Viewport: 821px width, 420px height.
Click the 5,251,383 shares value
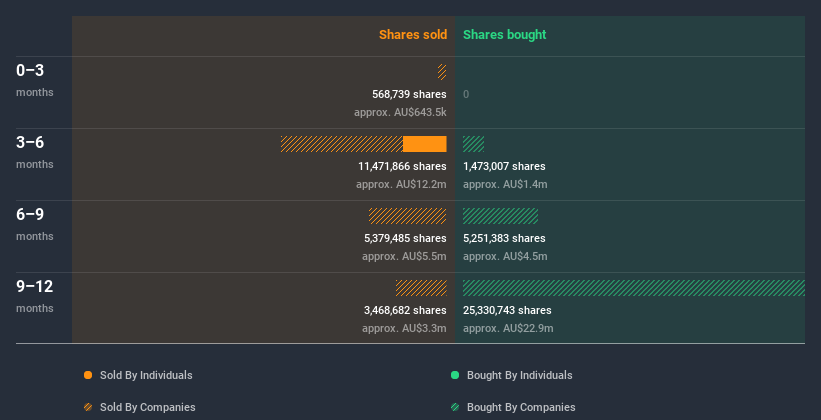504,238
